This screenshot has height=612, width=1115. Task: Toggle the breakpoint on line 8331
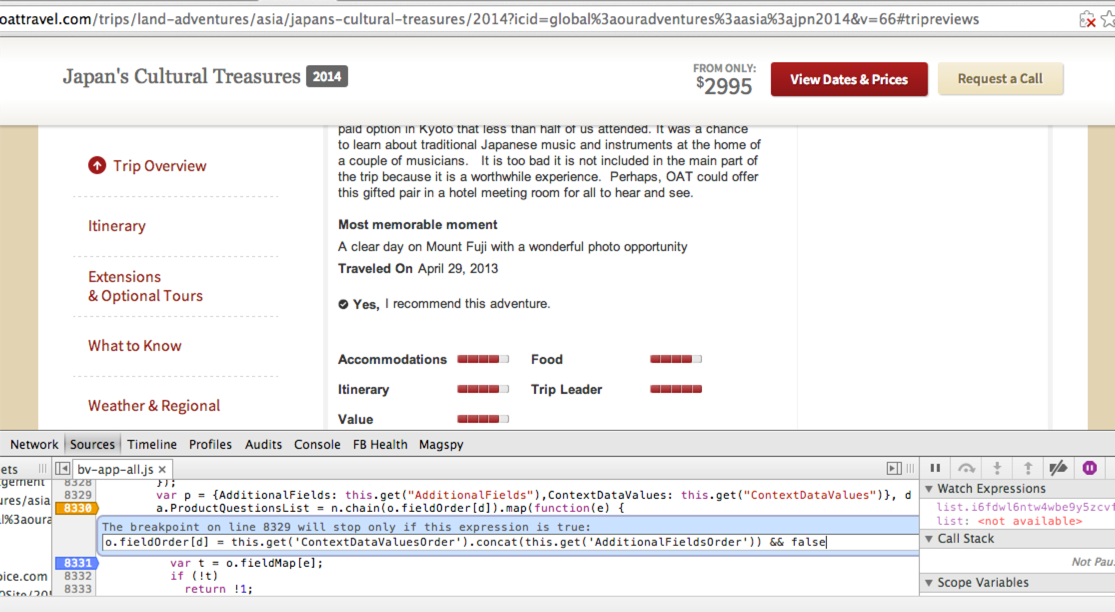point(76,563)
